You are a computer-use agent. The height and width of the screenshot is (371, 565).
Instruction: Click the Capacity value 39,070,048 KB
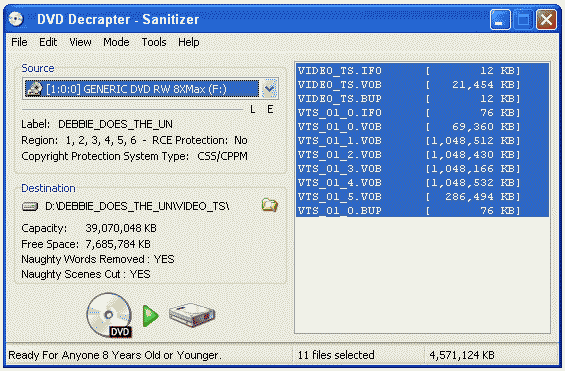pos(121,228)
